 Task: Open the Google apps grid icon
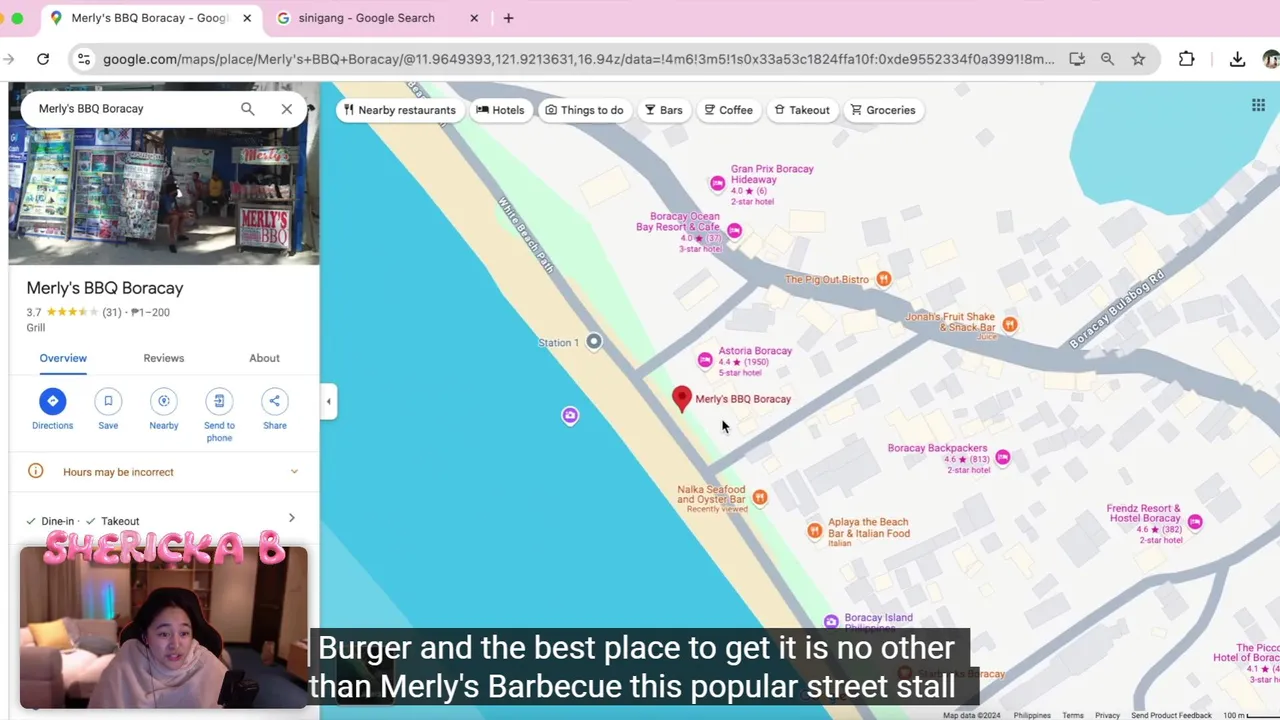1258,106
